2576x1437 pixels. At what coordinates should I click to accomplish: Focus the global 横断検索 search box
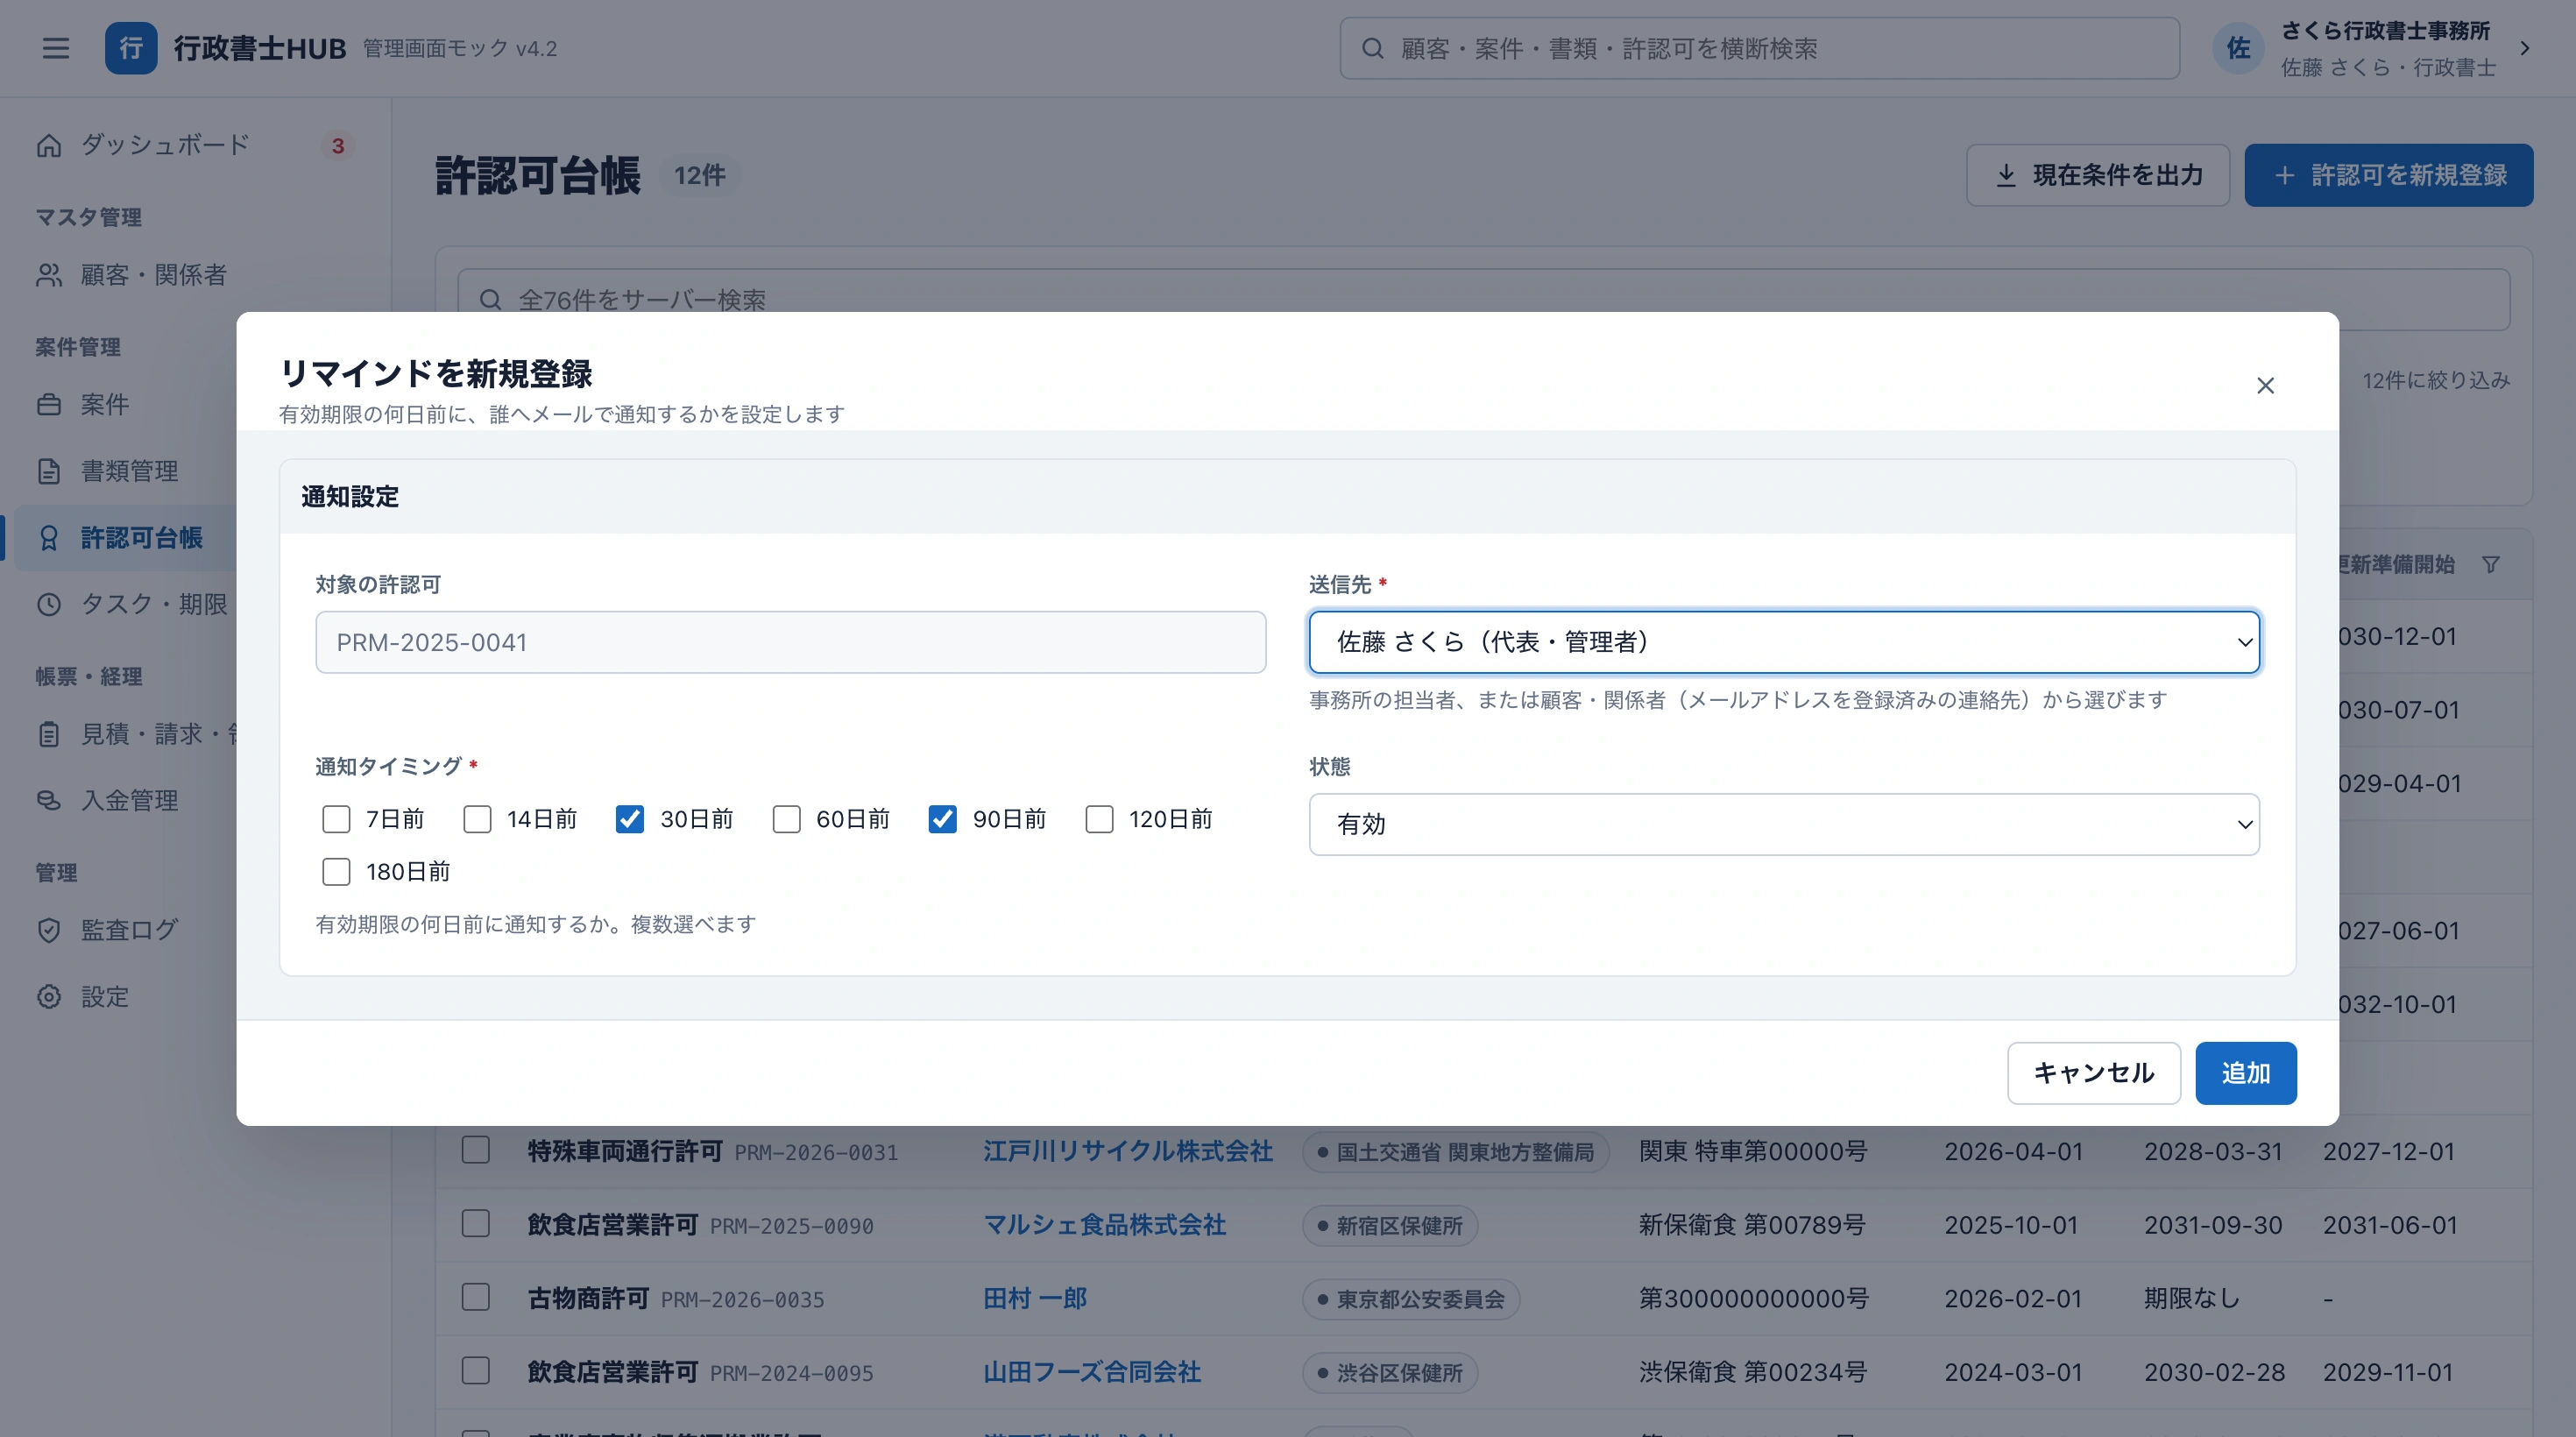click(1759, 48)
